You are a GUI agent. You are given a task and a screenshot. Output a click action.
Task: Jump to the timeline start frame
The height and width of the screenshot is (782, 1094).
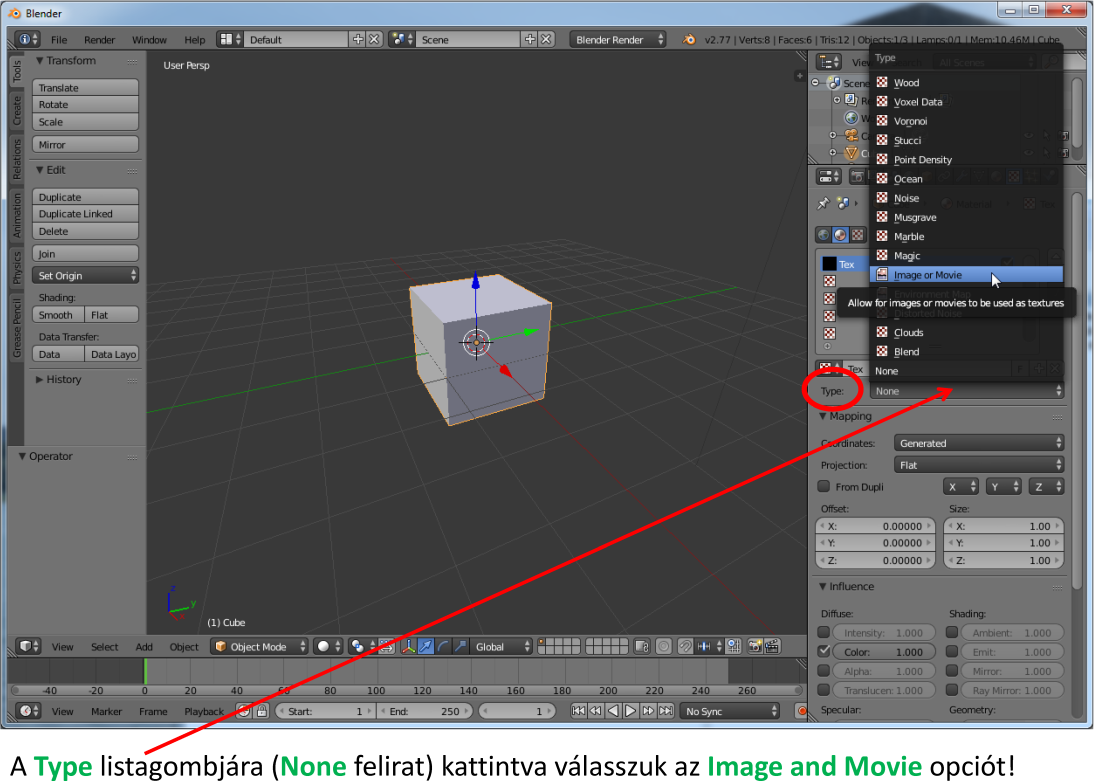(578, 711)
